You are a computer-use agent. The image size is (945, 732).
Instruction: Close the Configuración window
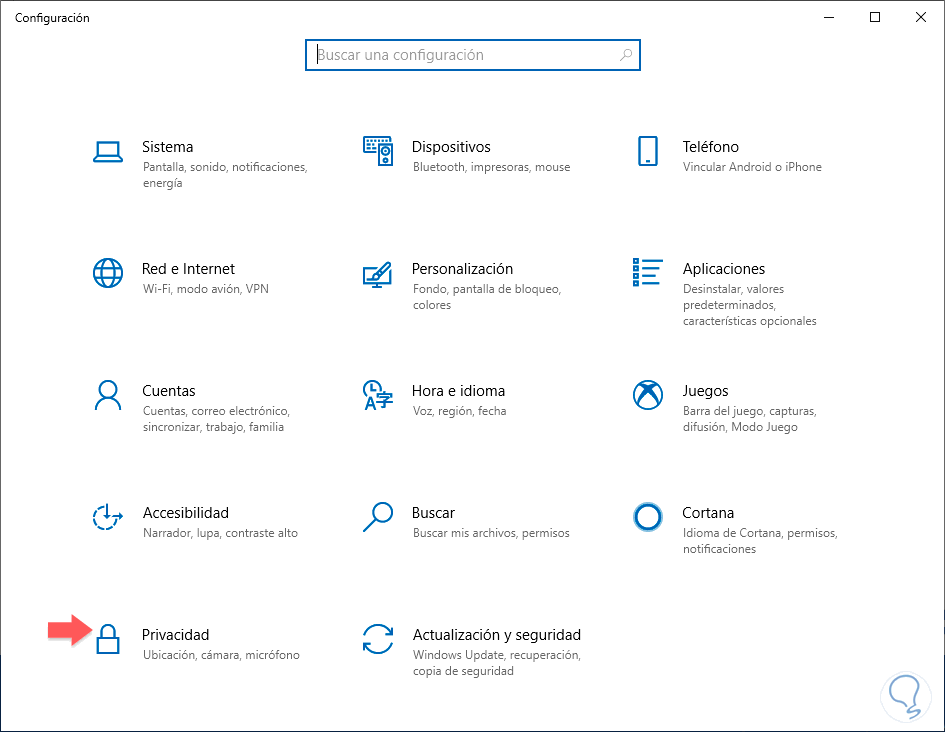click(921, 17)
